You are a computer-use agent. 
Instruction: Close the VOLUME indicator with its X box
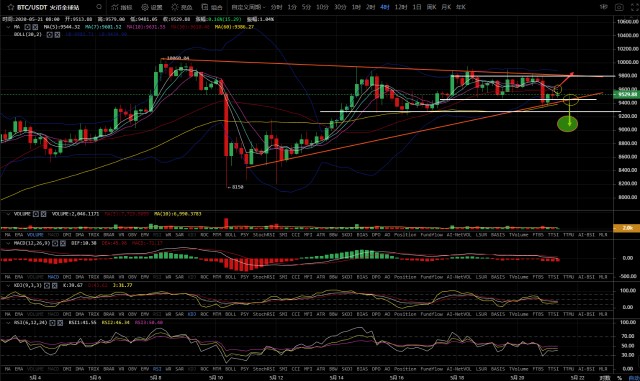(44, 214)
